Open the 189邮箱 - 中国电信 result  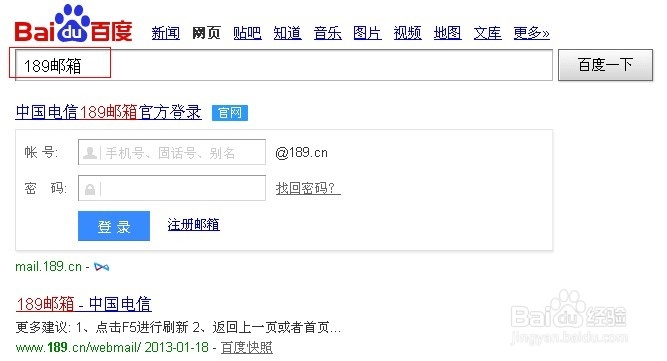(83, 304)
